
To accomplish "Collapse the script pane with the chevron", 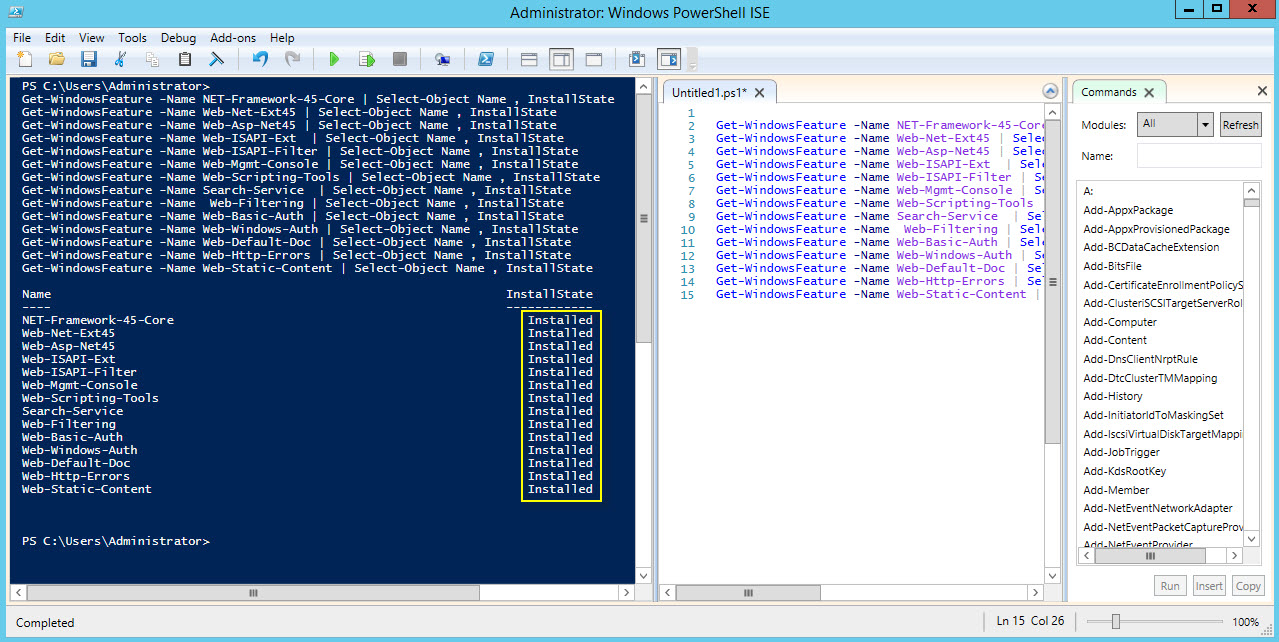I will coord(1050,90).
